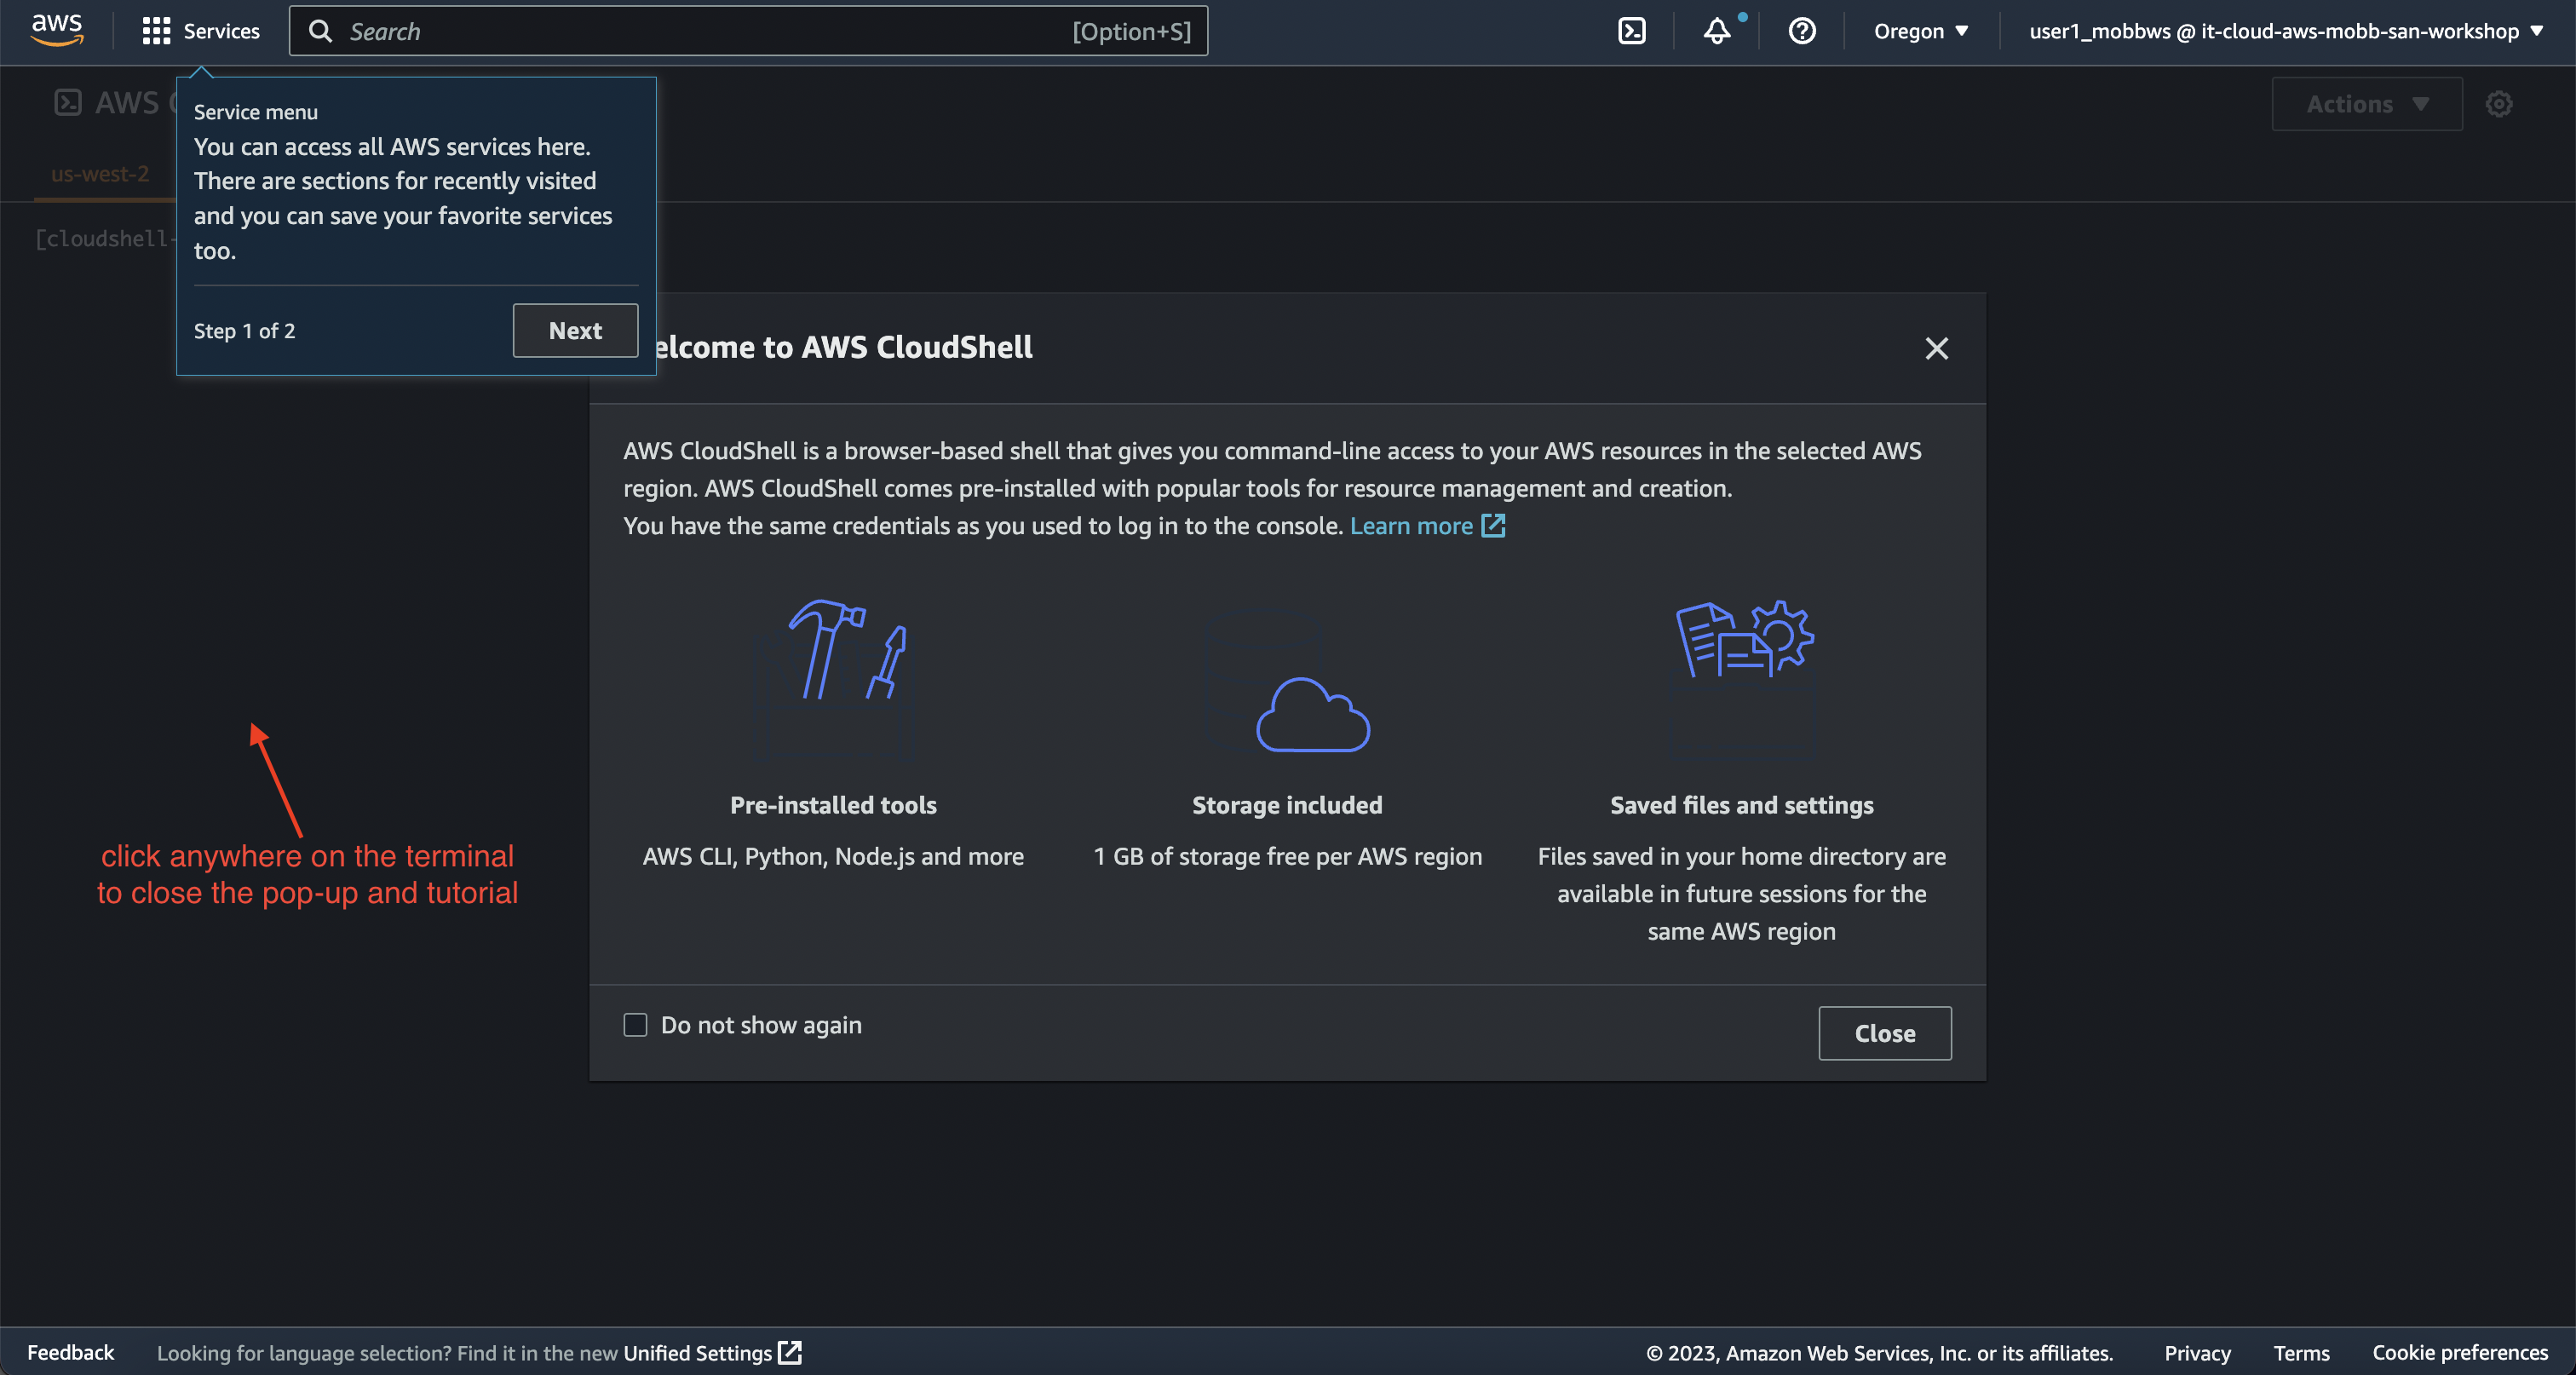Open the Services grid menu
The width and height of the screenshot is (2576, 1375).
coord(156,31)
